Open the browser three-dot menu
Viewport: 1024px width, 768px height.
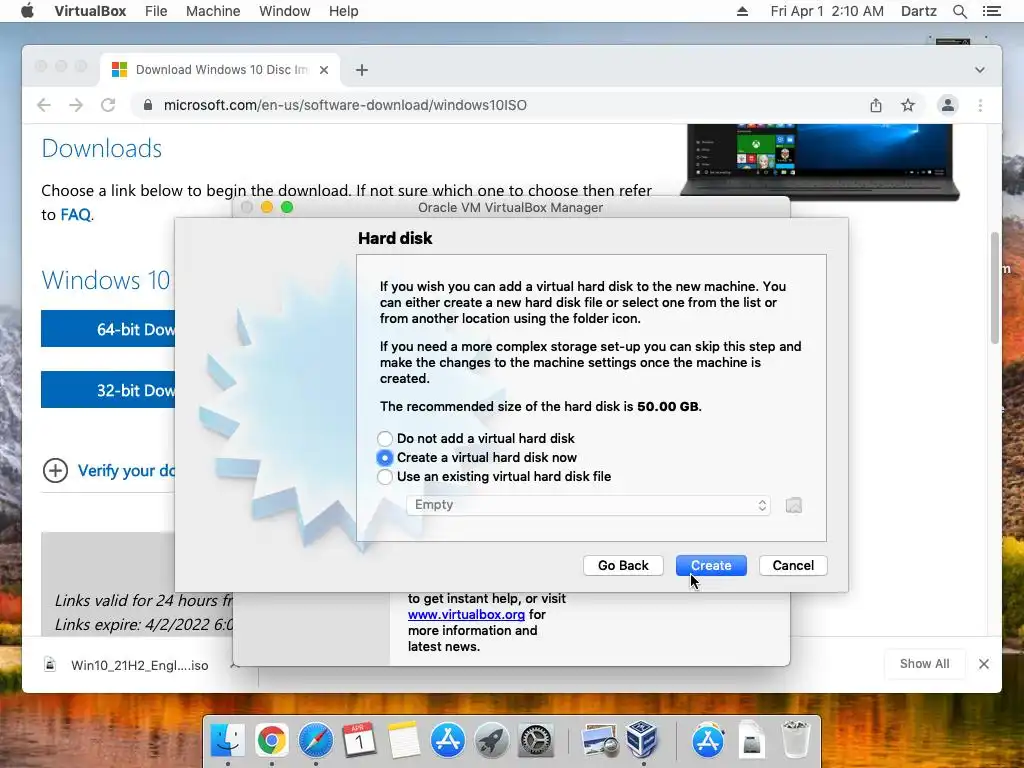980,105
